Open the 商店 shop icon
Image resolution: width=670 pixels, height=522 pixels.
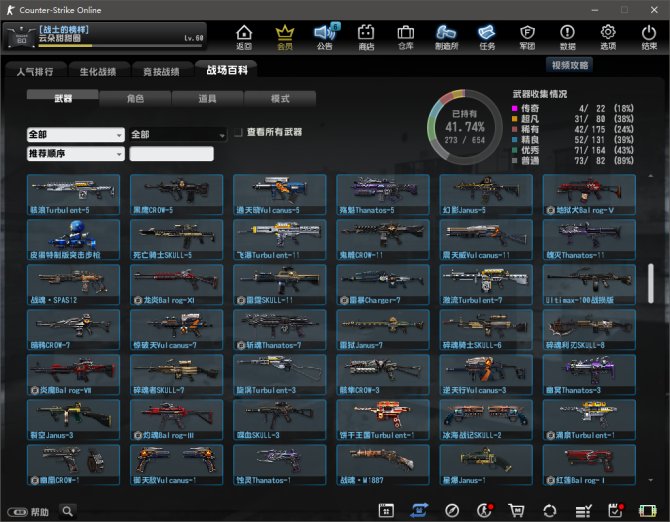(366, 37)
